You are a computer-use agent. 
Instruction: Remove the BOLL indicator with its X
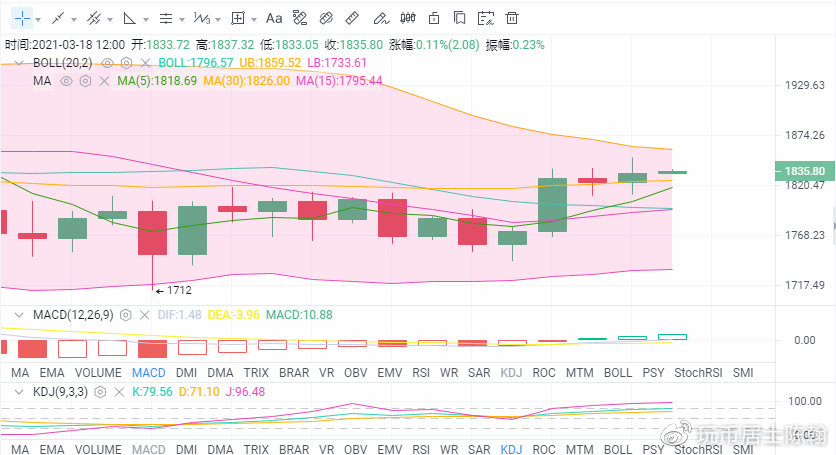pos(145,63)
